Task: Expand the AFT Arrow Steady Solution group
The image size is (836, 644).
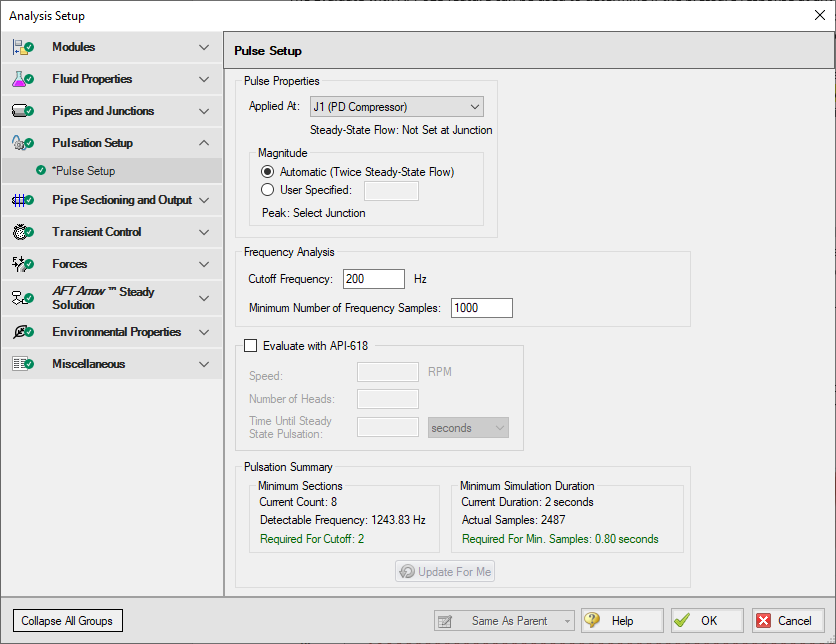Action: coord(204,298)
